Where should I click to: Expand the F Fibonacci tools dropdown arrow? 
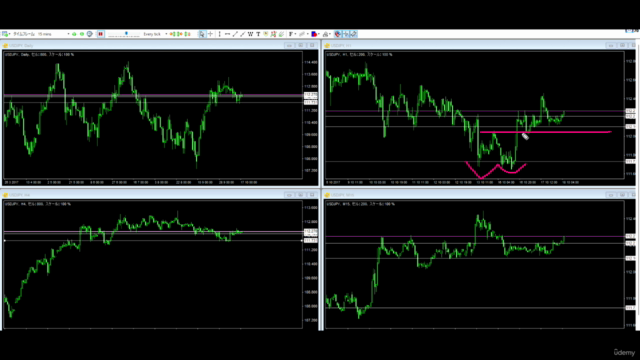click(x=295, y=34)
